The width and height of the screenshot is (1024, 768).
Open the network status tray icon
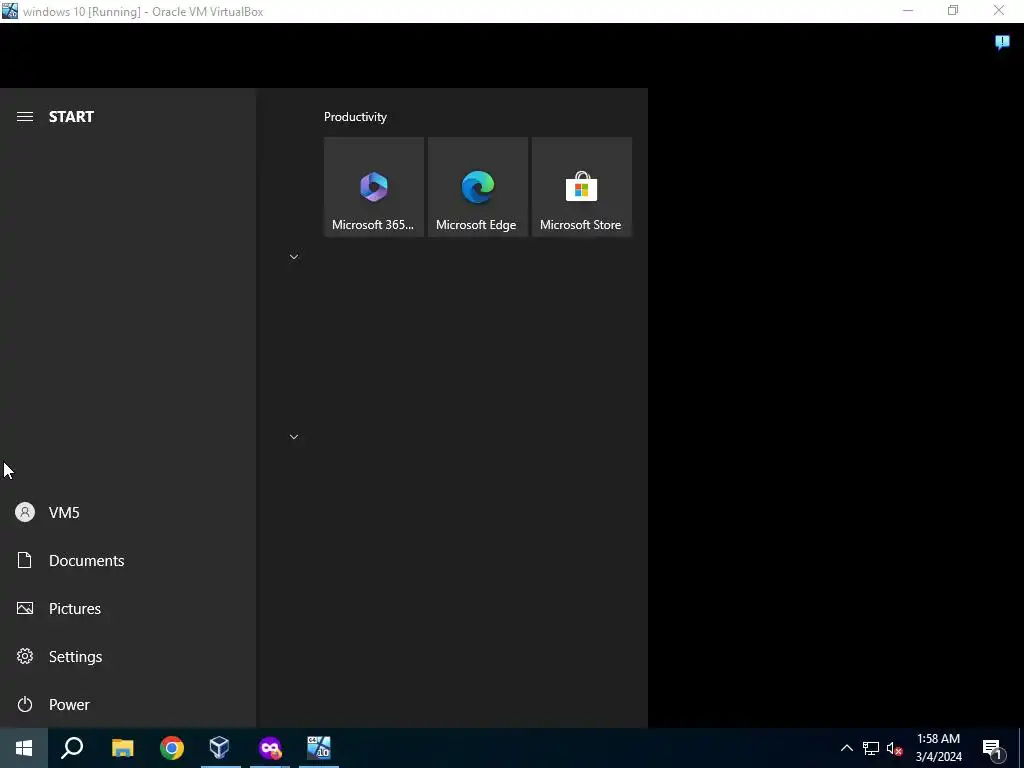click(871, 748)
